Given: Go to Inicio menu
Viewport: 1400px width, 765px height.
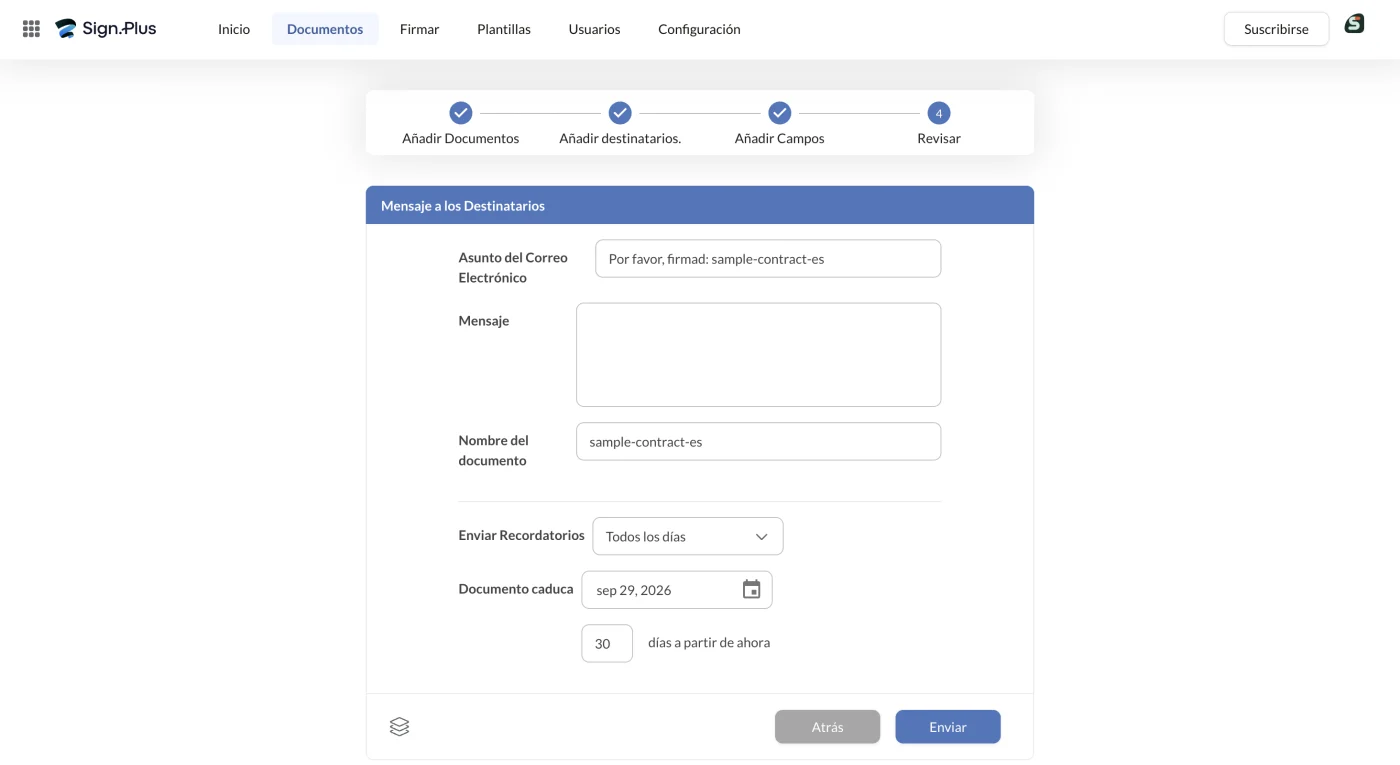Looking at the screenshot, I should [x=234, y=29].
